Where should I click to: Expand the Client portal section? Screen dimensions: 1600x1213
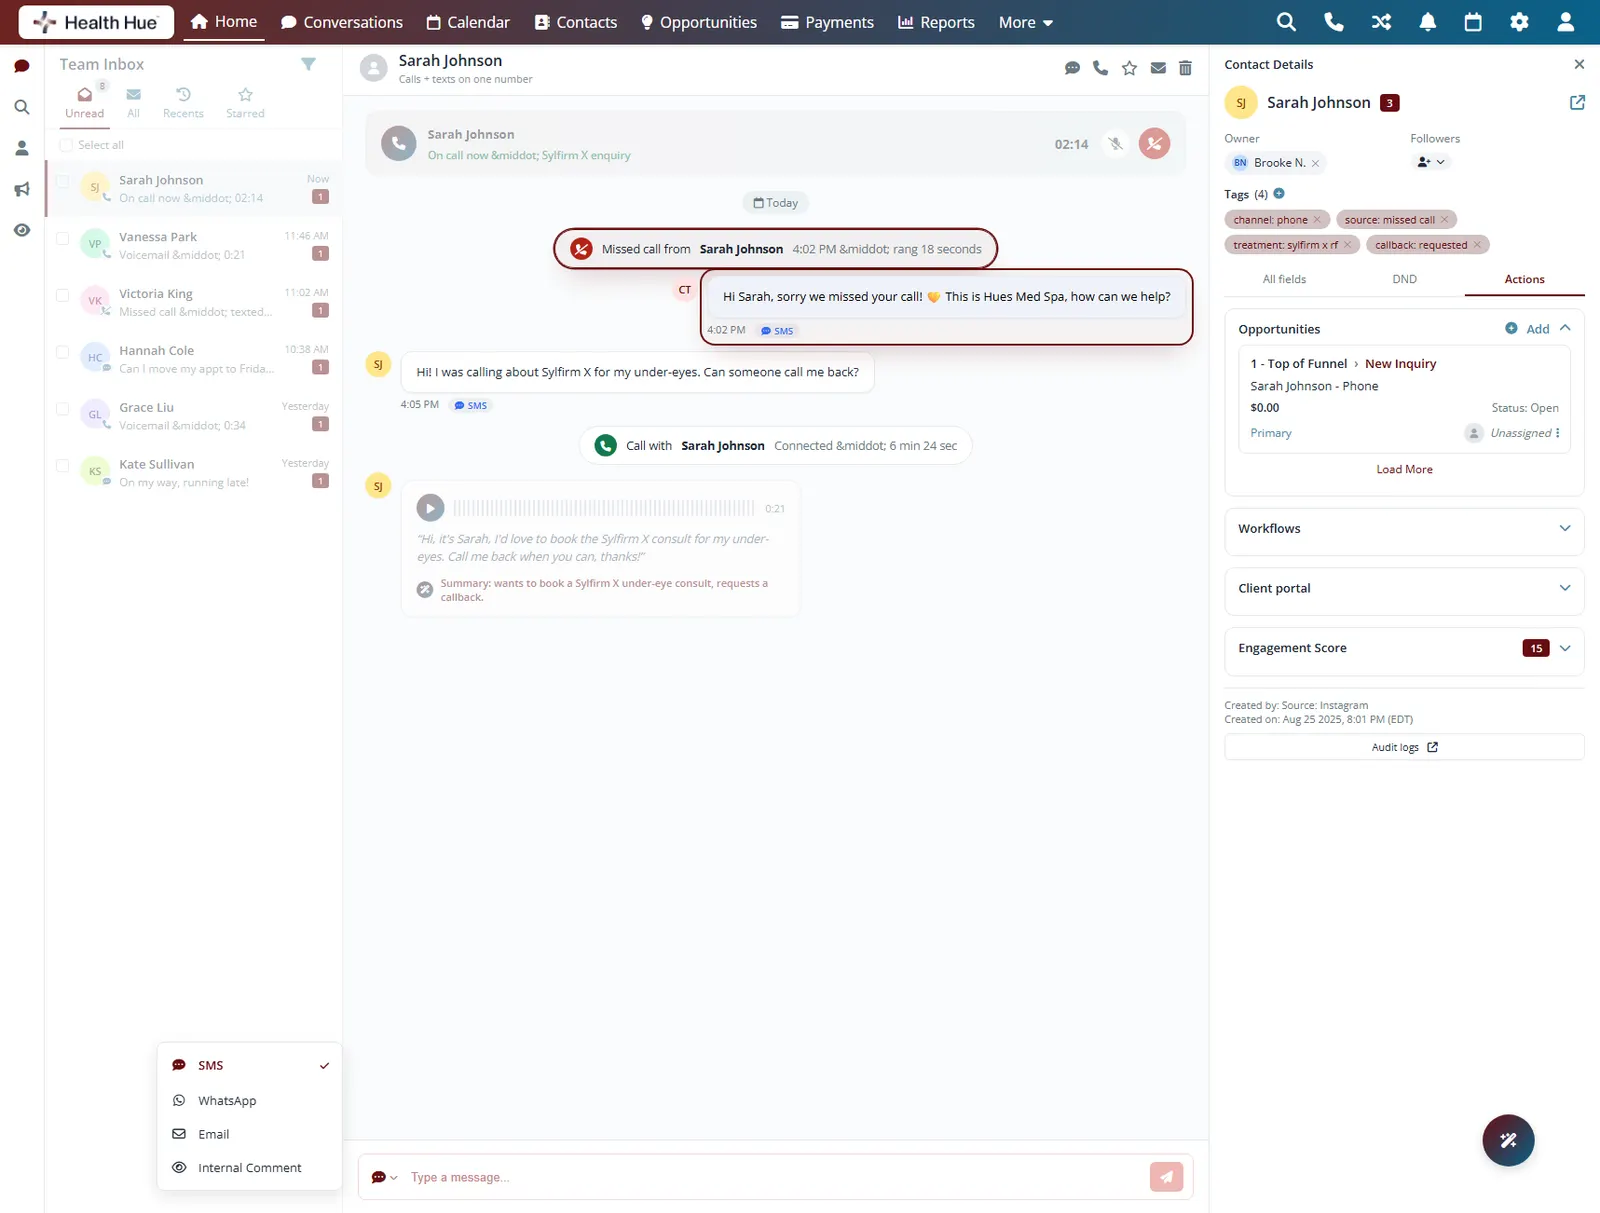[x=1565, y=588]
